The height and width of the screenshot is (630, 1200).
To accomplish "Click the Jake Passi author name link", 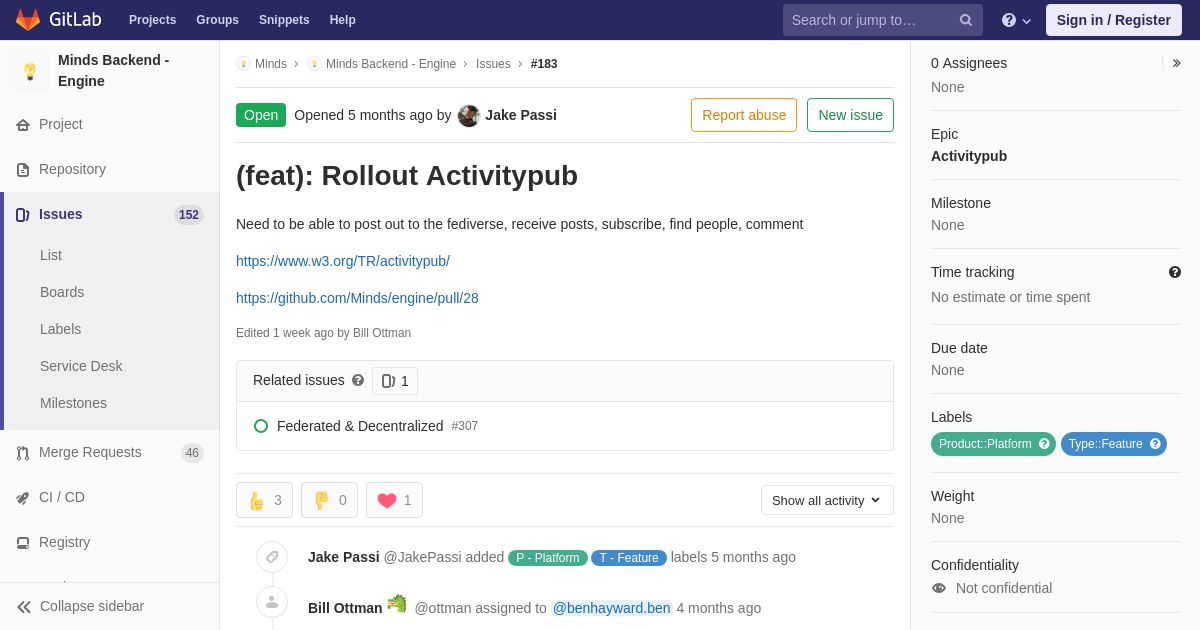I will (521, 115).
